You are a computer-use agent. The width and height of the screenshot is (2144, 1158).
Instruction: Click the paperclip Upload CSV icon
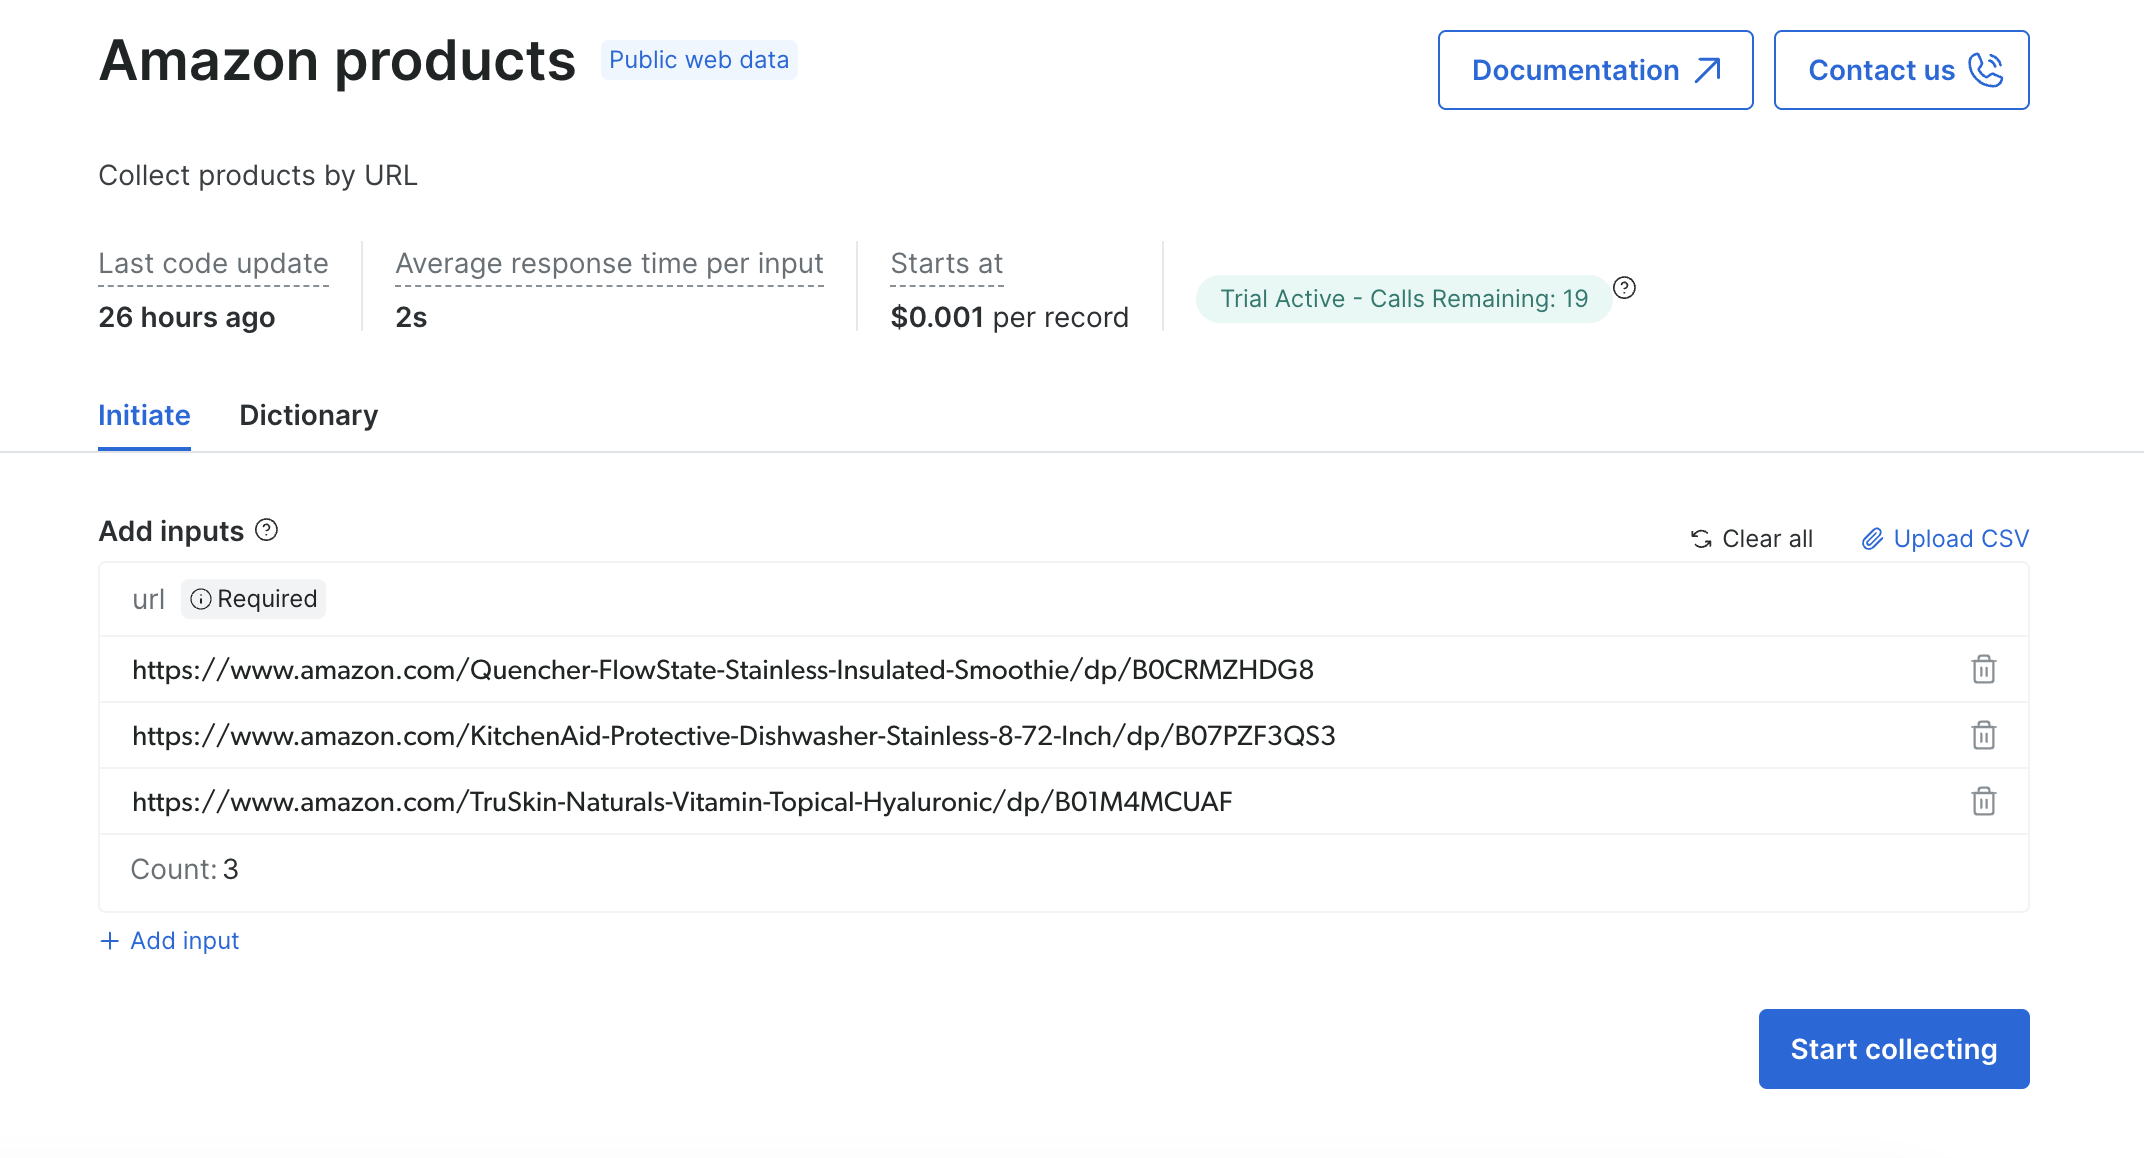point(1872,539)
